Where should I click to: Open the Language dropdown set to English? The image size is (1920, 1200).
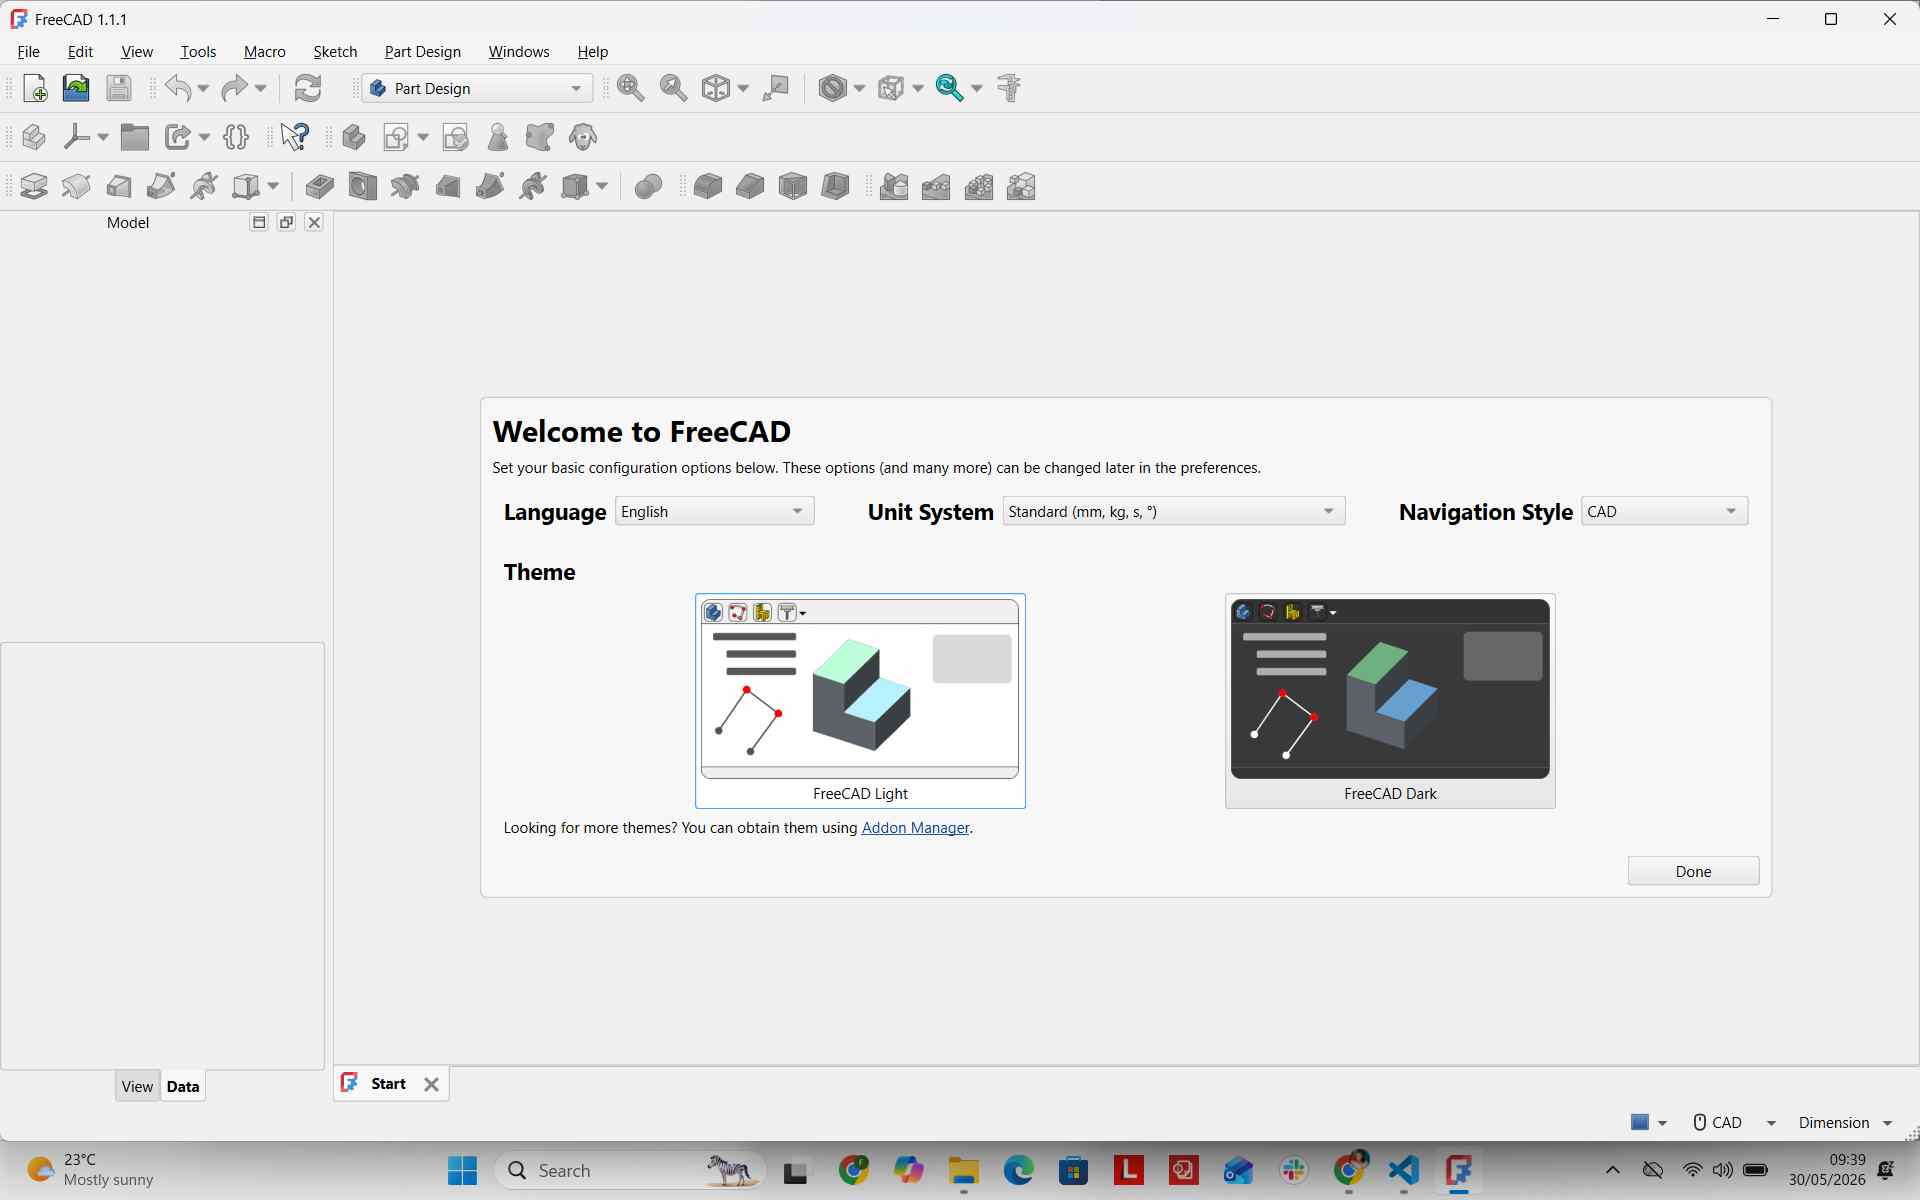click(714, 511)
